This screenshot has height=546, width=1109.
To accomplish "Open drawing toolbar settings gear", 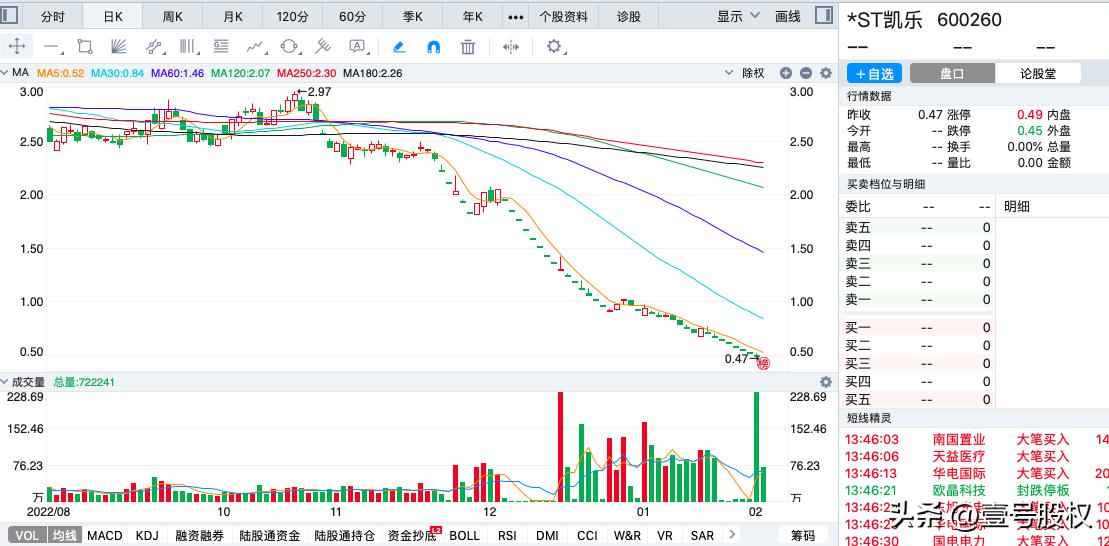I will point(555,47).
